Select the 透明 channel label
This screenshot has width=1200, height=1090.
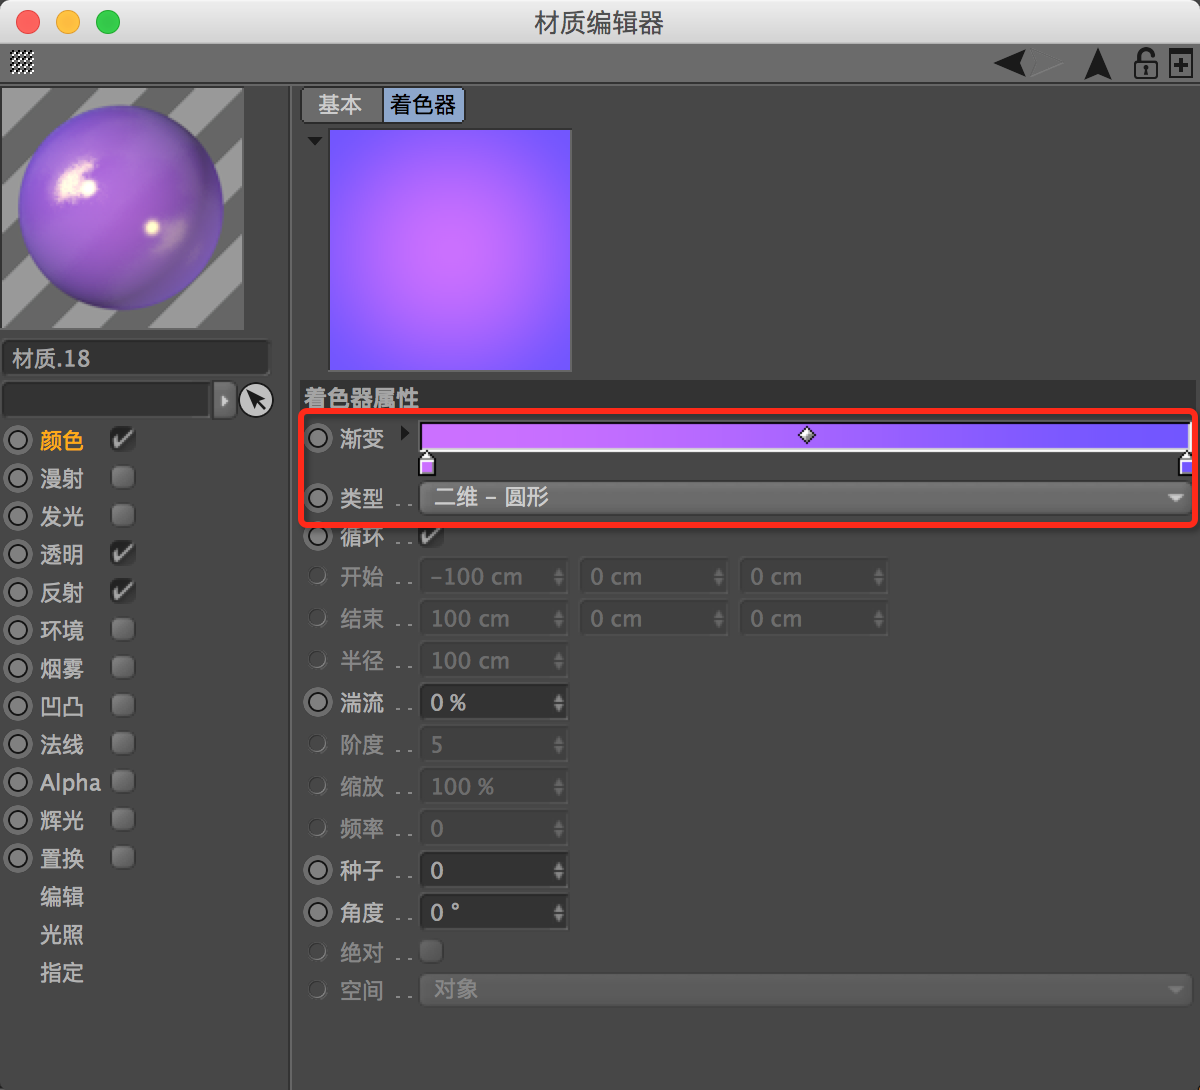coord(62,554)
